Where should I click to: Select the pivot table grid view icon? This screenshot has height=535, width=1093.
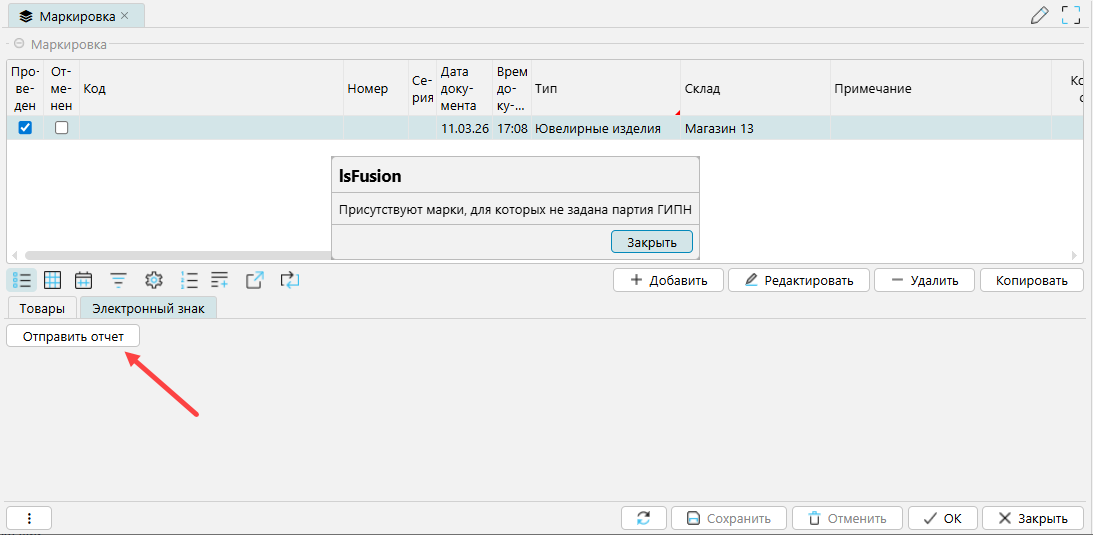[52, 280]
